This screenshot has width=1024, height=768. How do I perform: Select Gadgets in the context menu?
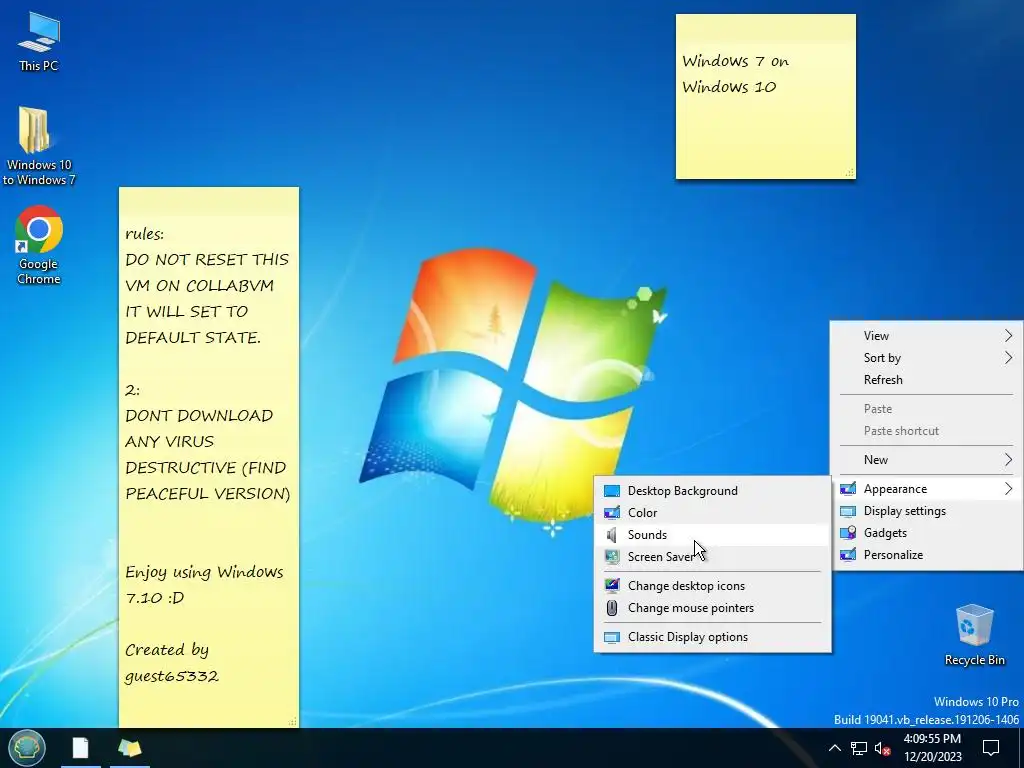click(x=927, y=533)
